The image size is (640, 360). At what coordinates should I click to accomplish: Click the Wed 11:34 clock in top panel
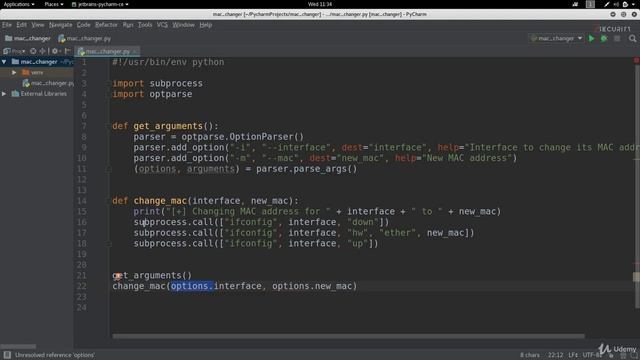(320, 4)
